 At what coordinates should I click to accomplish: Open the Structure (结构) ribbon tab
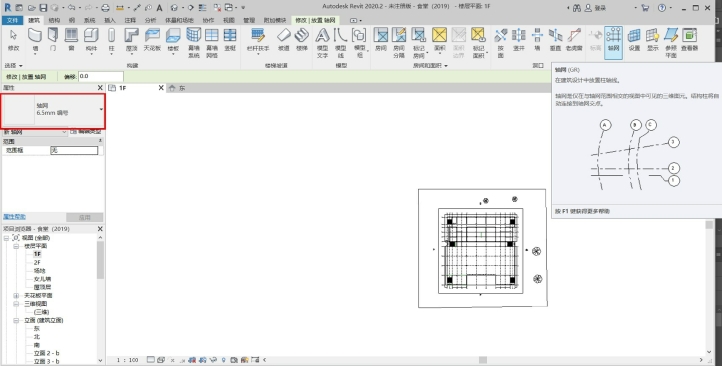point(54,20)
